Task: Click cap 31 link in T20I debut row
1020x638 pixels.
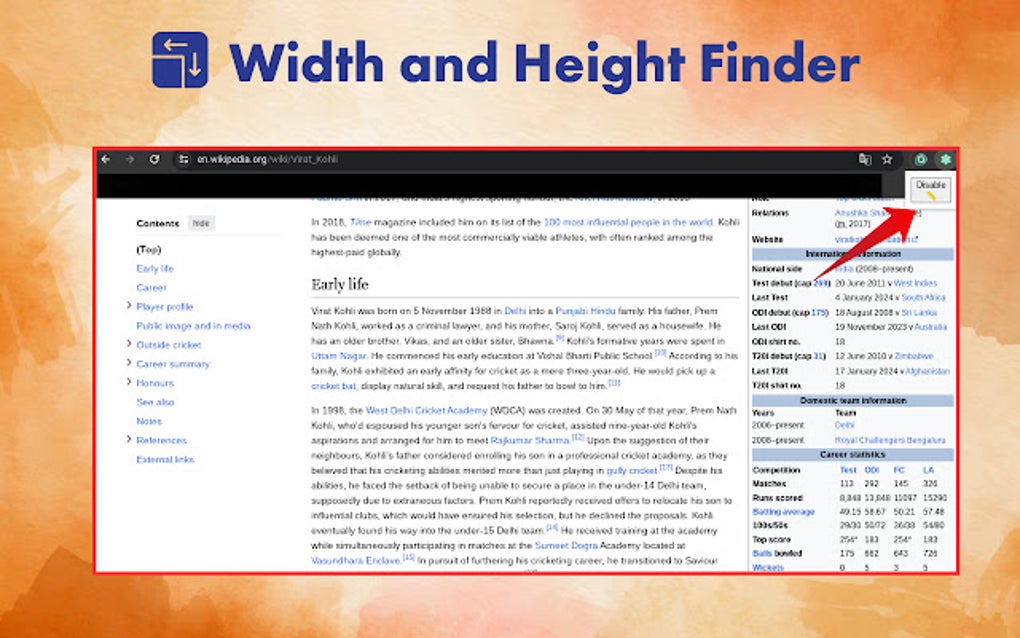Action: pos(820,356)
